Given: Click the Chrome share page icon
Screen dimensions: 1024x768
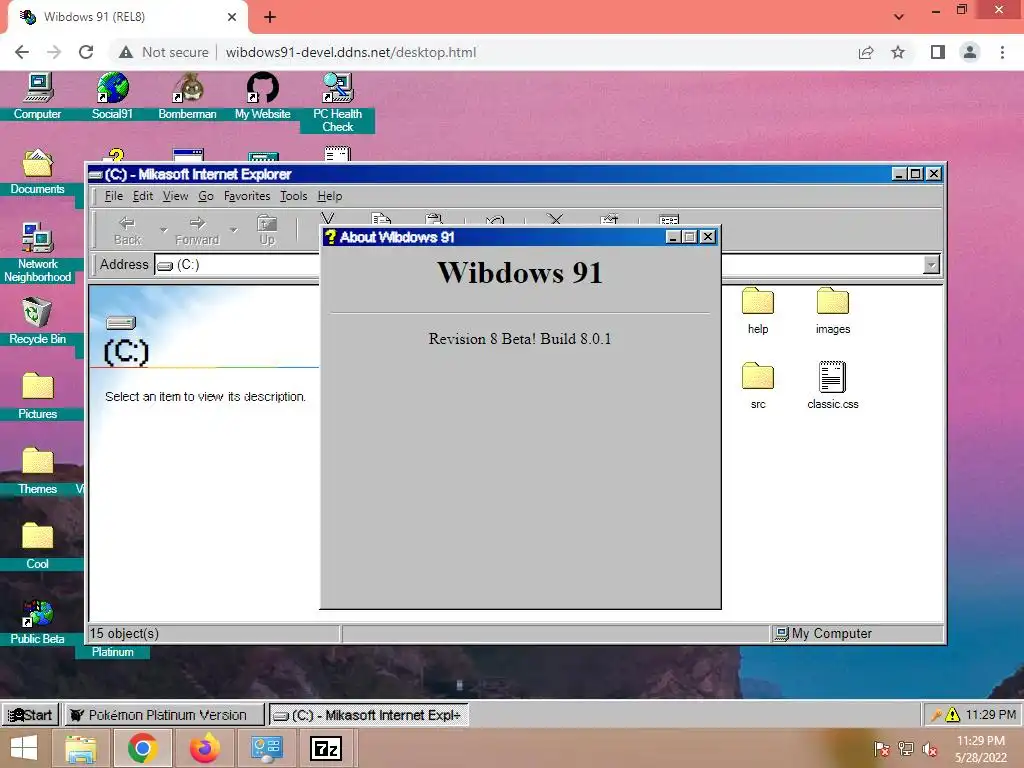Looking at the screenshot, I should 865,52.
